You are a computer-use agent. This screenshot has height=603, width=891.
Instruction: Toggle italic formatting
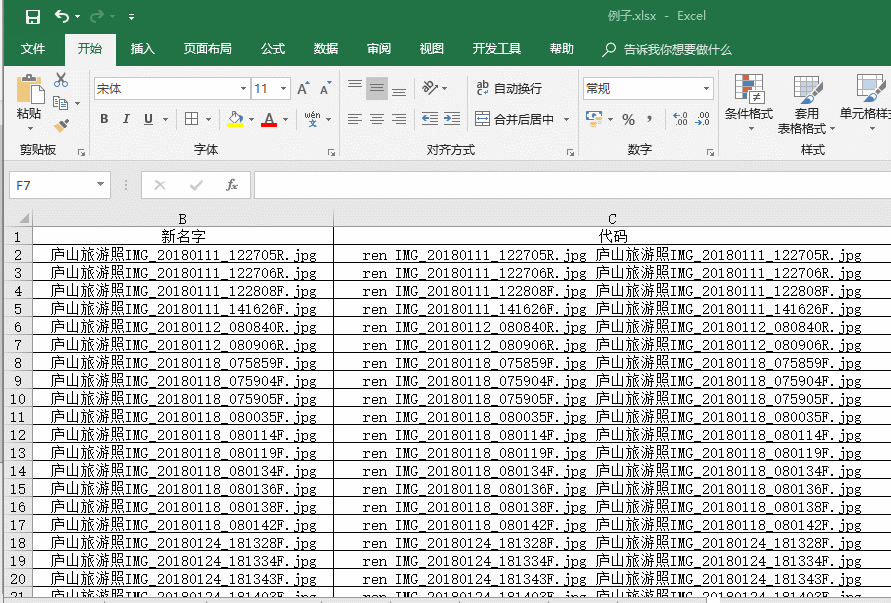point(126,119)
